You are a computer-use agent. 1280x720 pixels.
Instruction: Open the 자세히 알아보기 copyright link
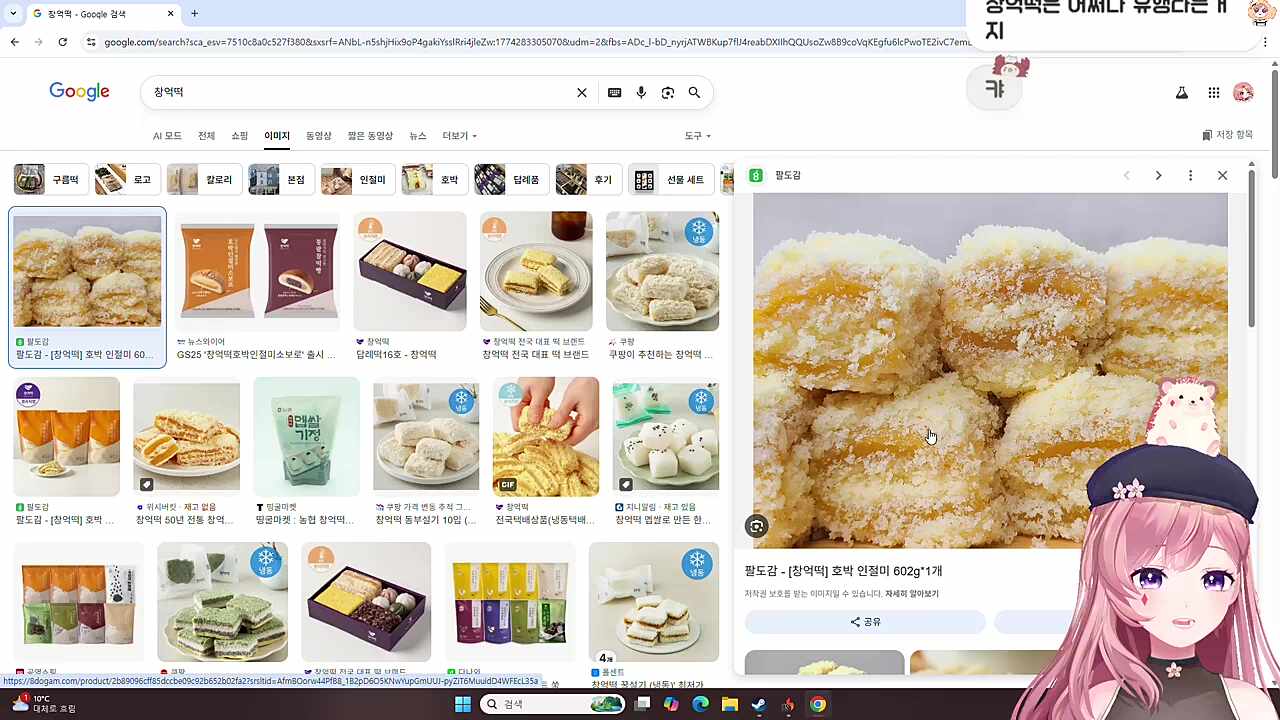(x=912, y=594)
